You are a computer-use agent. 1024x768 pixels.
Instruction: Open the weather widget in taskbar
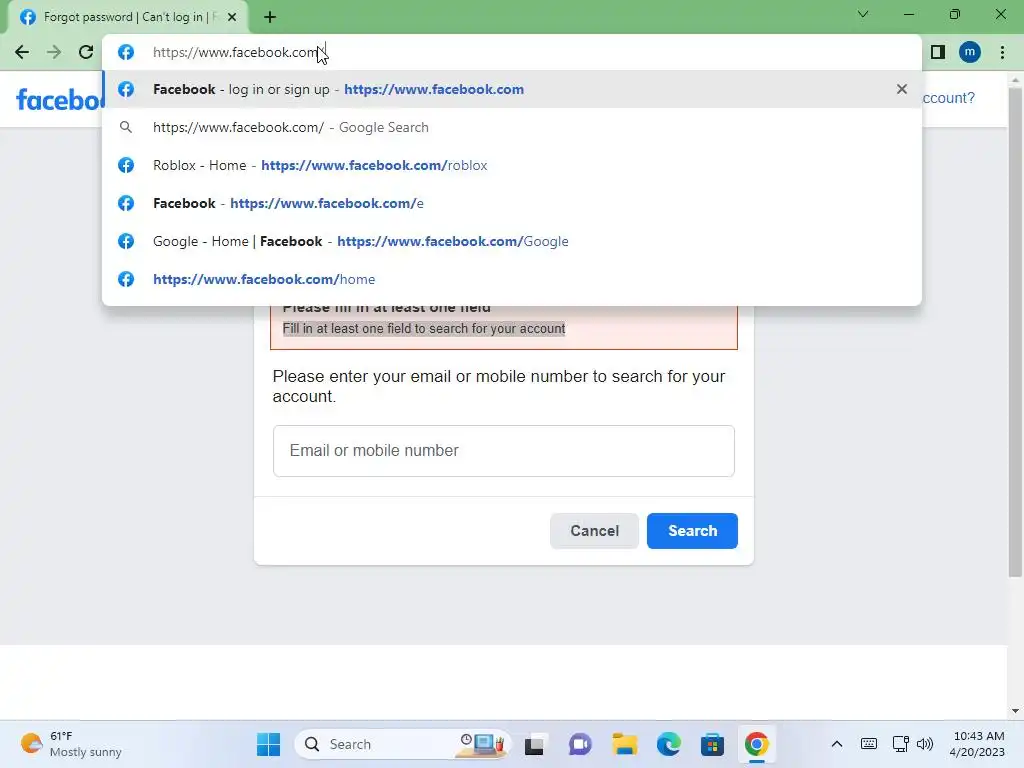[x=71, y=744]
